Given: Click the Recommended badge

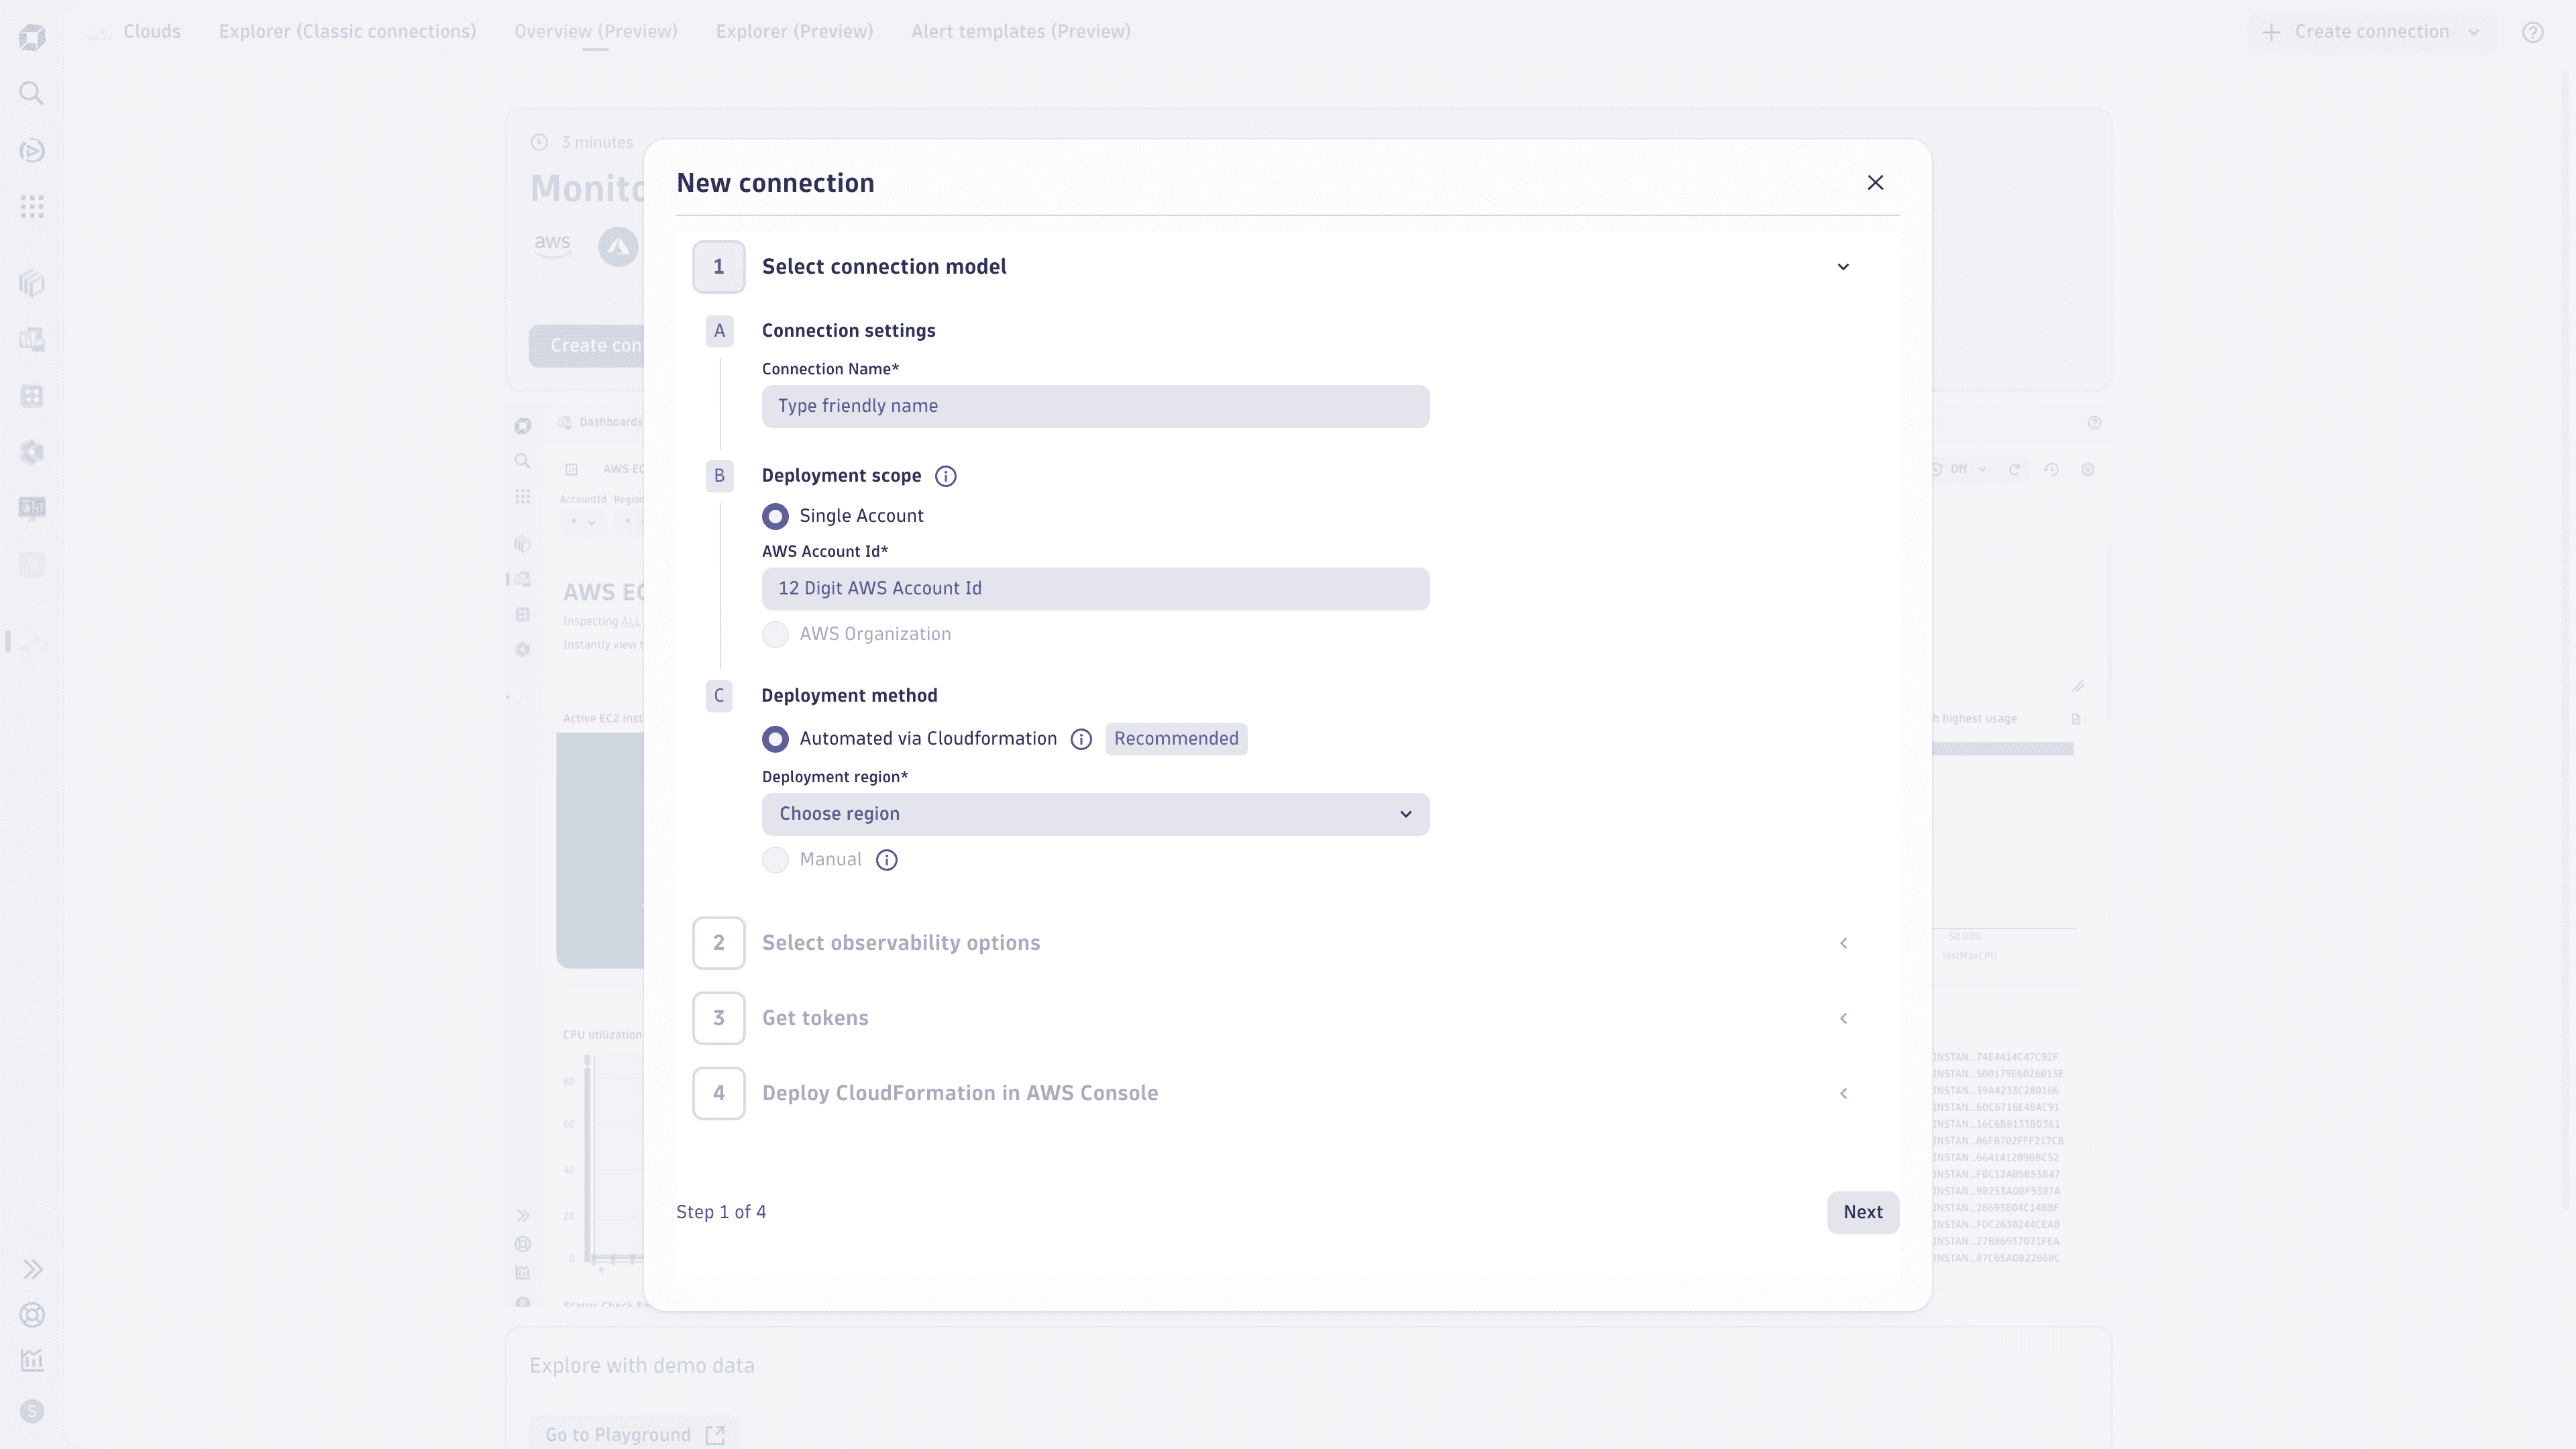Looking at the screenshot, I should pyautogui.click(x=1176, y=739).
